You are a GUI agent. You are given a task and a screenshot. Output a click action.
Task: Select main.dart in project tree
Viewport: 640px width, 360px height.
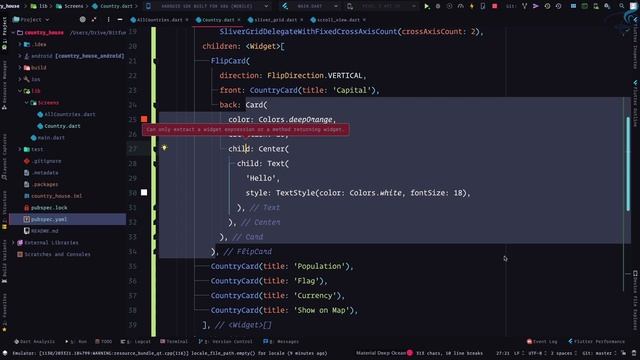pyautogui.click(x=51, y=138)
